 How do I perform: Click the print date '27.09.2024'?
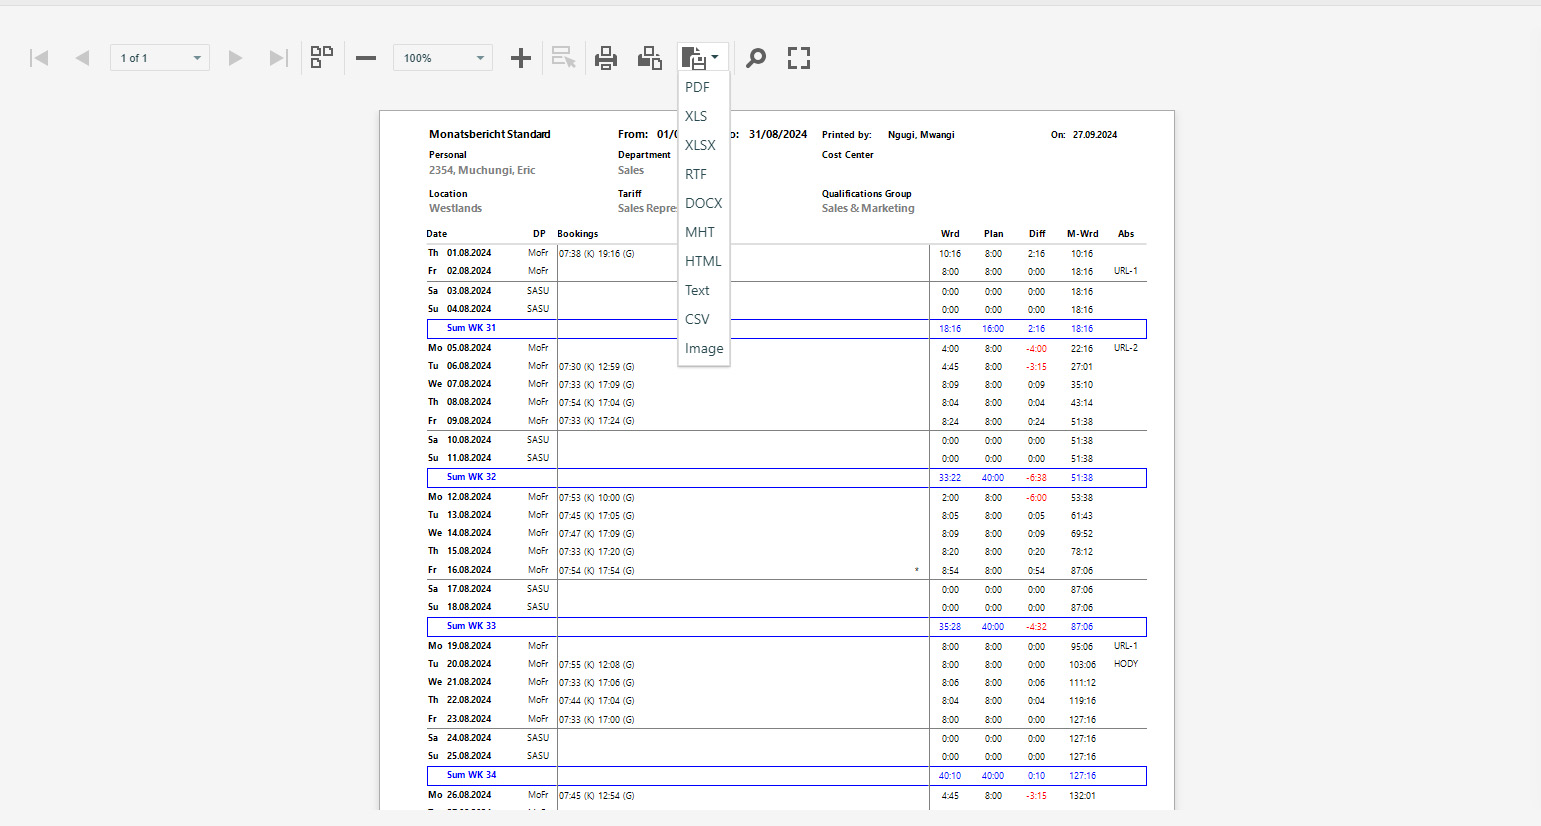pyautogui.click(x=1095, y=134)
